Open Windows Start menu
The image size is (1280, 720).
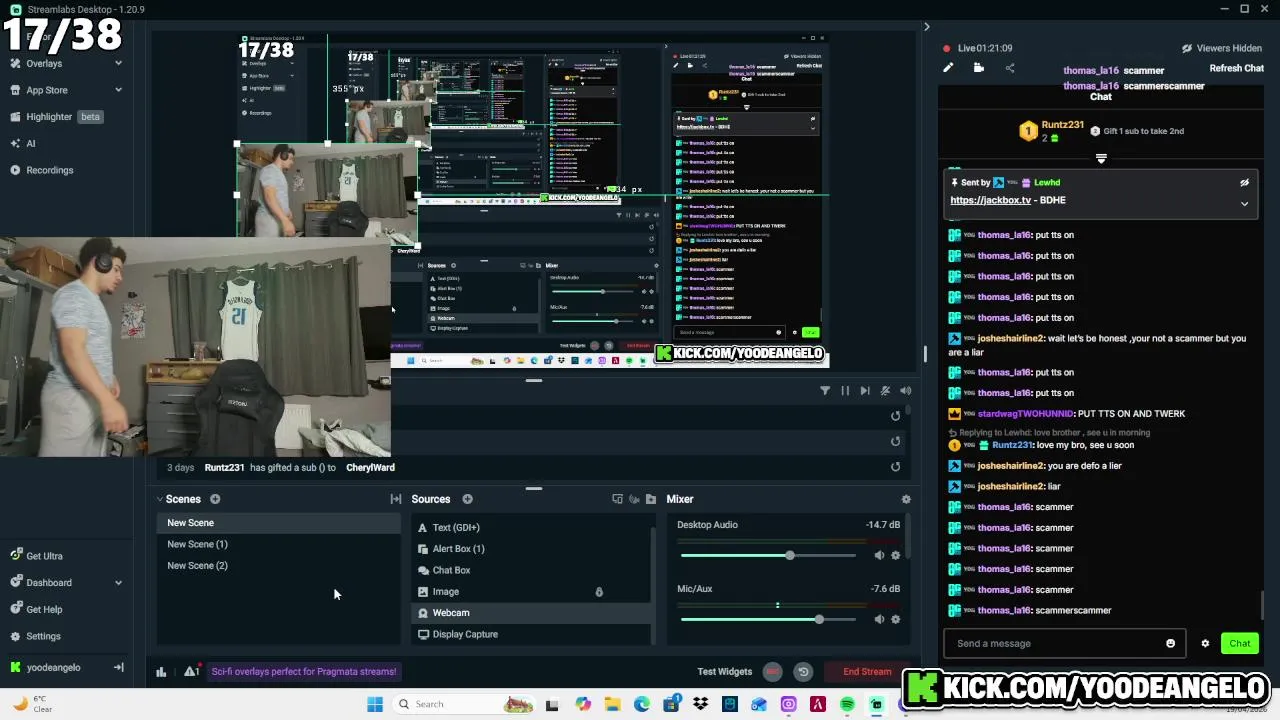[x=375, y=705]
